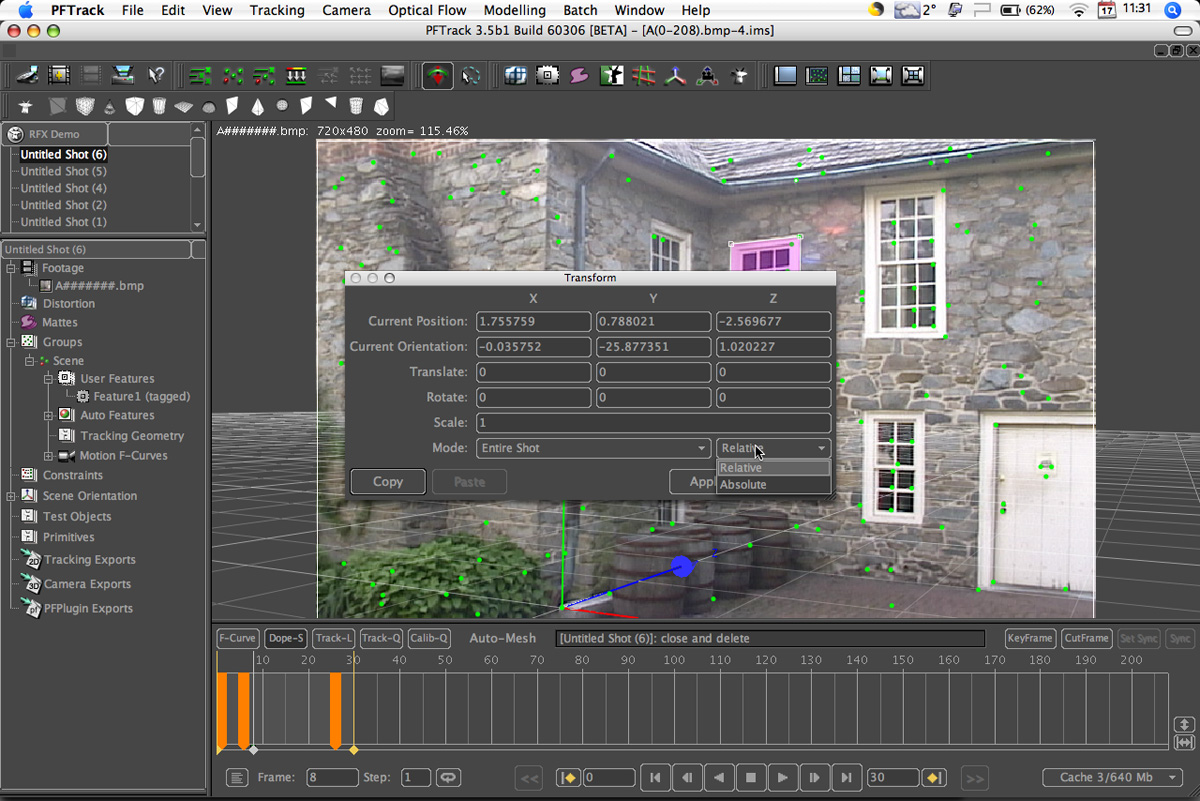
Task: Add a flat grid plane primitive
Action: click(x=184, y=106)
